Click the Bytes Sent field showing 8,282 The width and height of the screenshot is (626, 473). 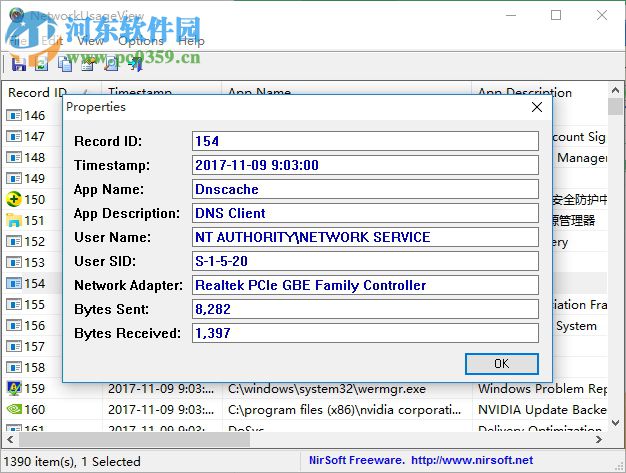coord(365,309)
